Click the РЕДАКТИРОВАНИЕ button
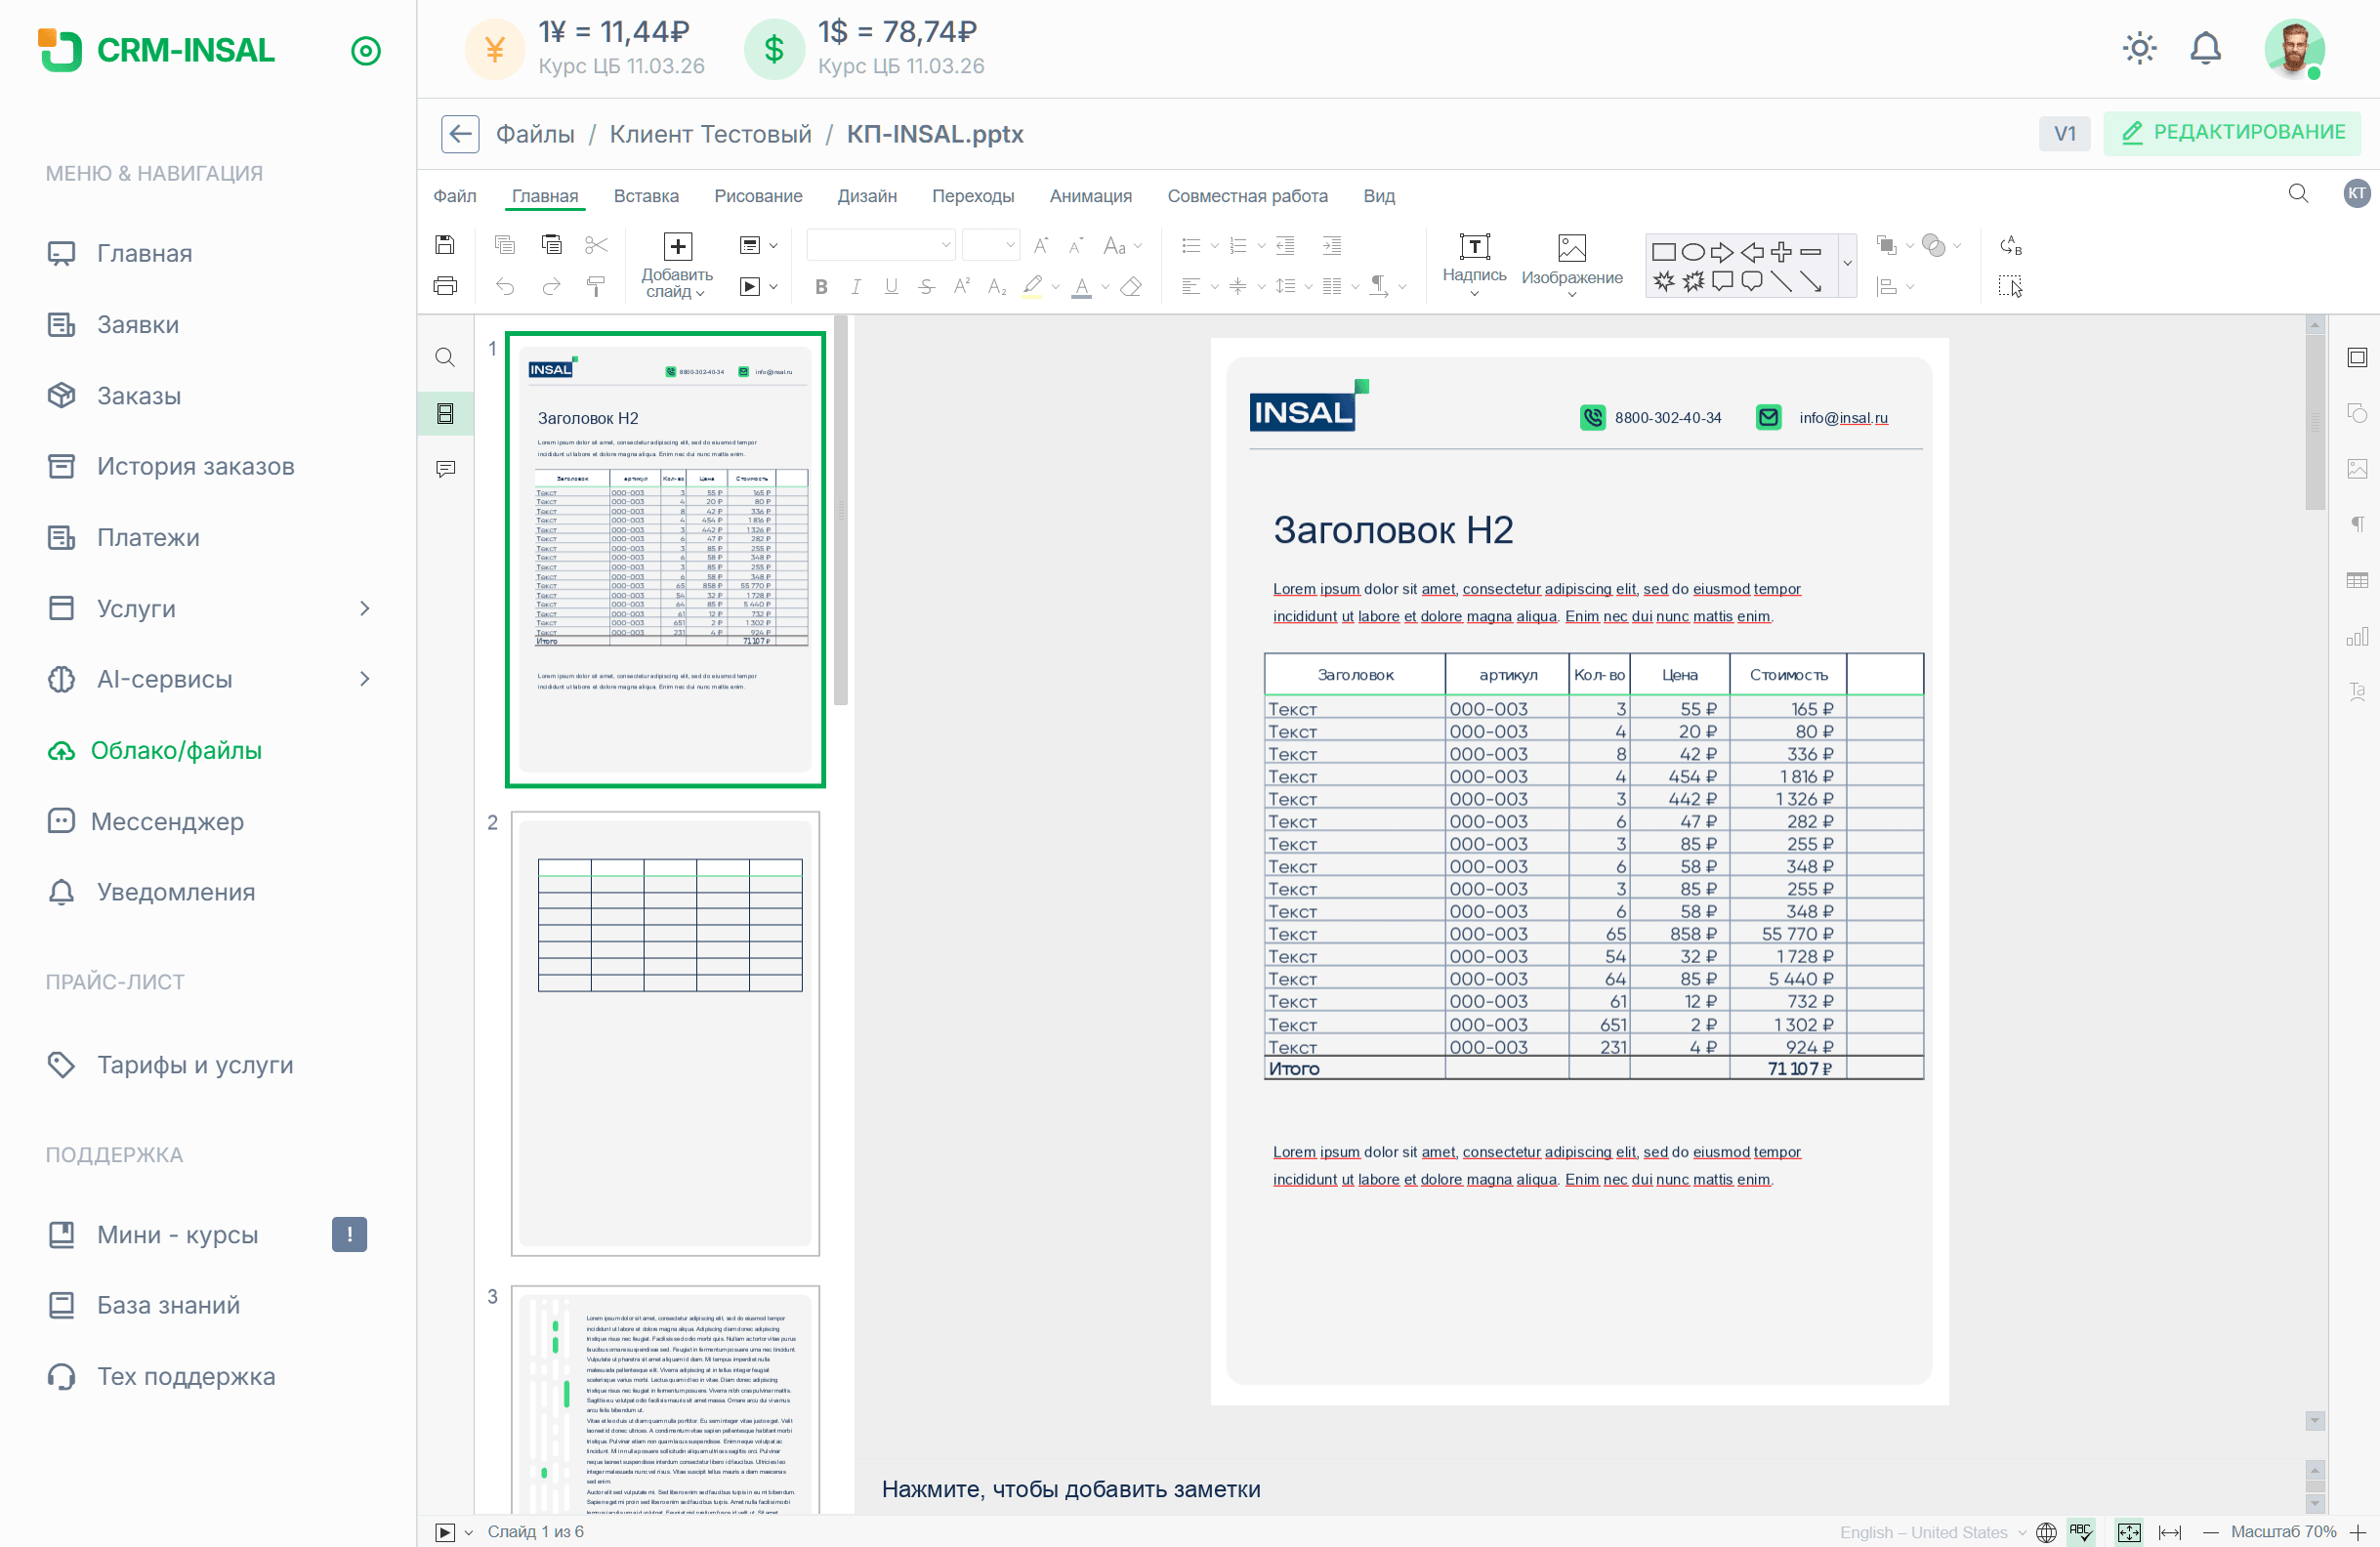The image size is (2380, 1547). coord(2232,133)
